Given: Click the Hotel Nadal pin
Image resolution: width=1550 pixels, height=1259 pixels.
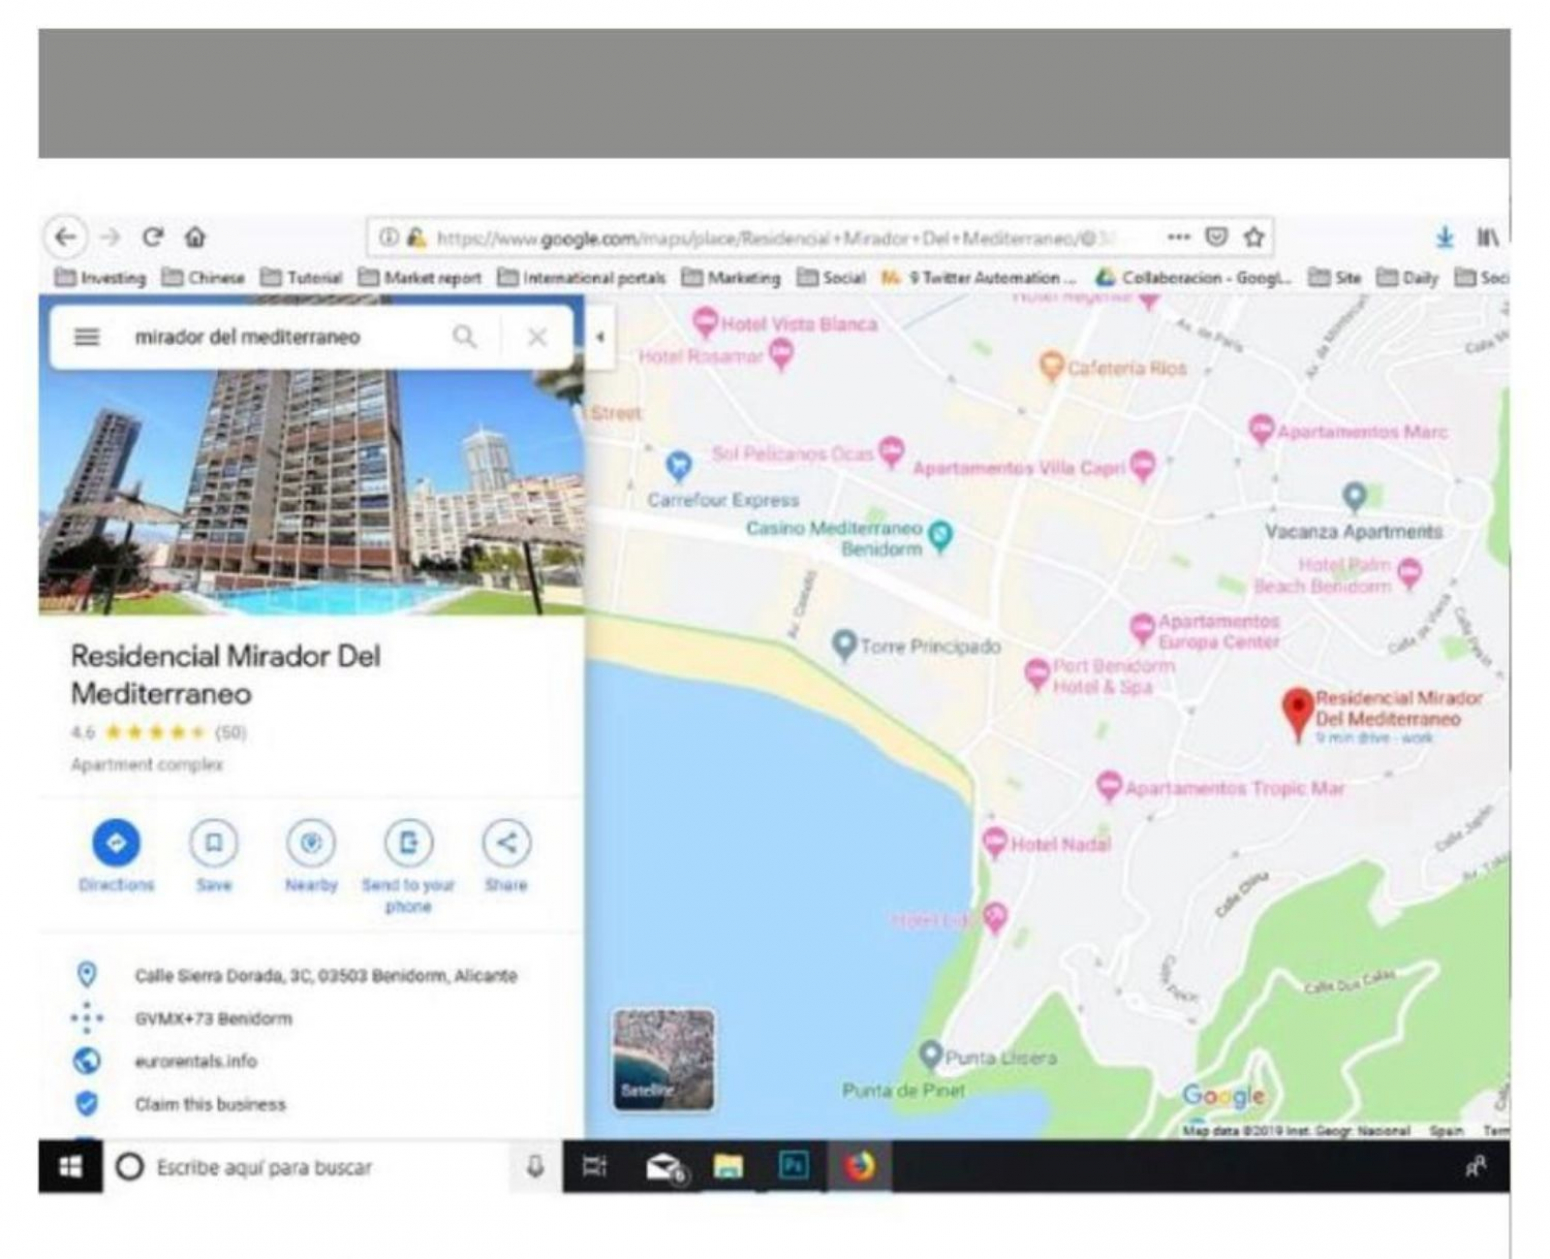Looking at the screenshot, I should point(994,843).
